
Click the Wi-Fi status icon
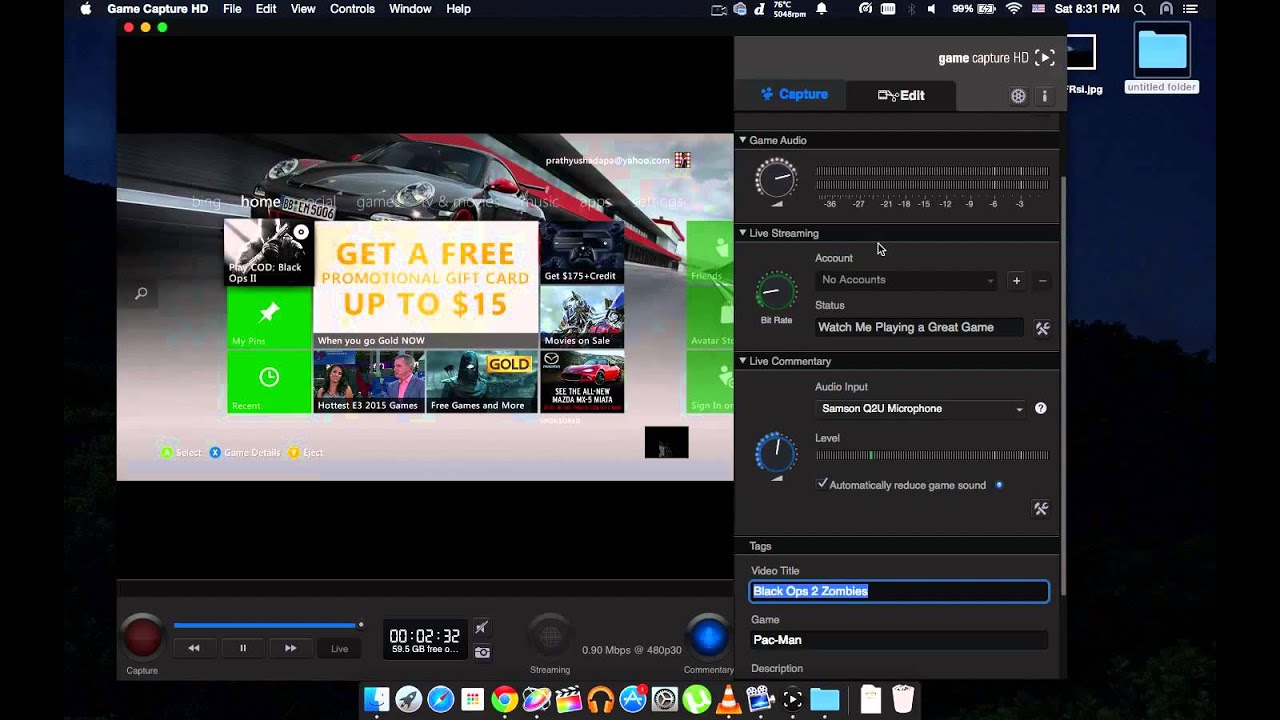[x=1013, y=9]
